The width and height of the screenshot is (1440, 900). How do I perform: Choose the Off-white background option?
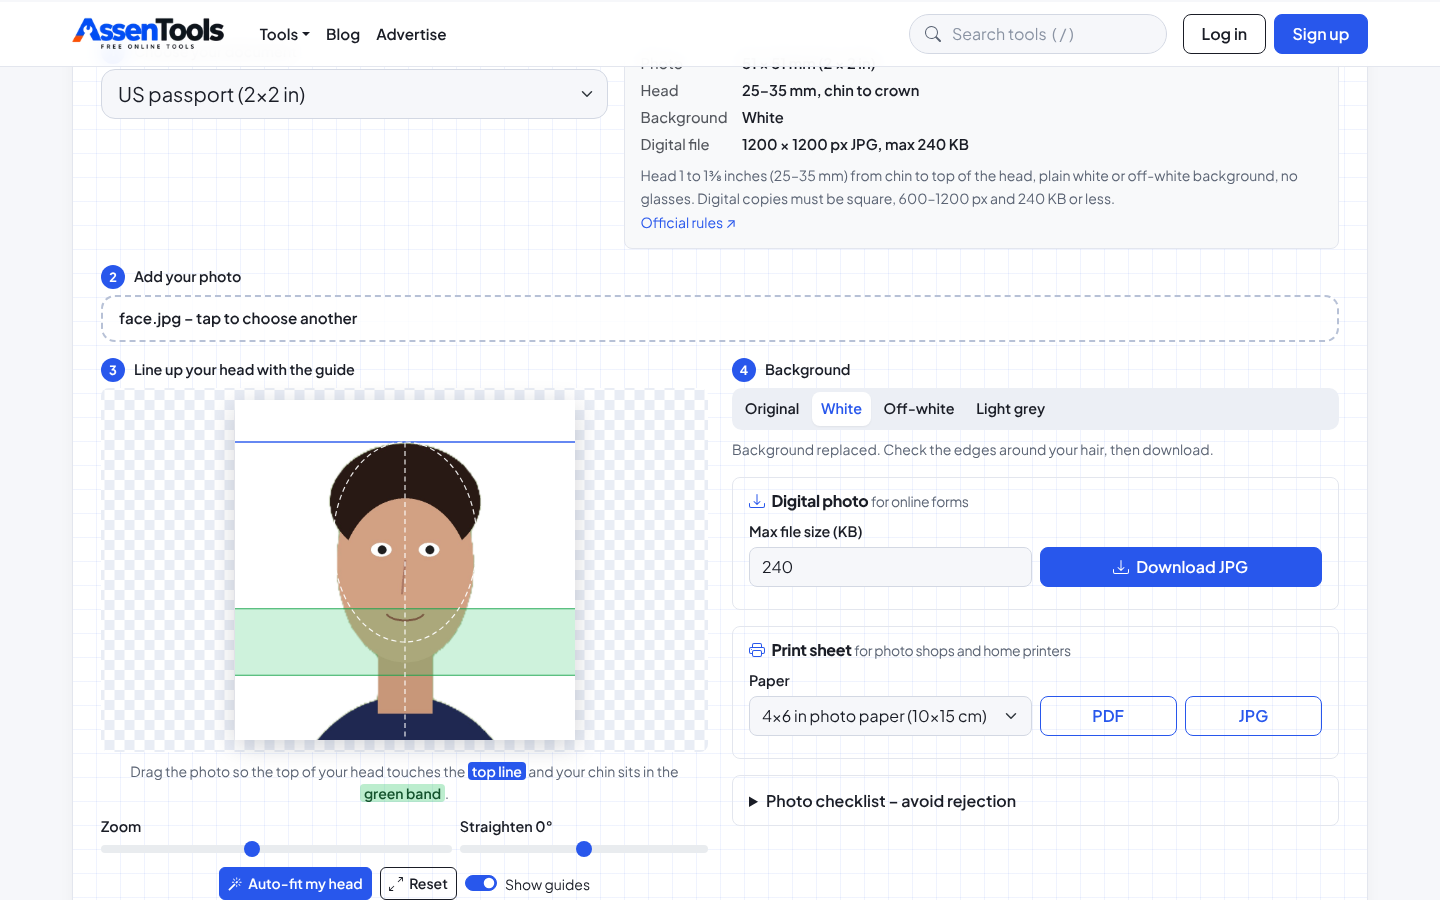(919, 409)
